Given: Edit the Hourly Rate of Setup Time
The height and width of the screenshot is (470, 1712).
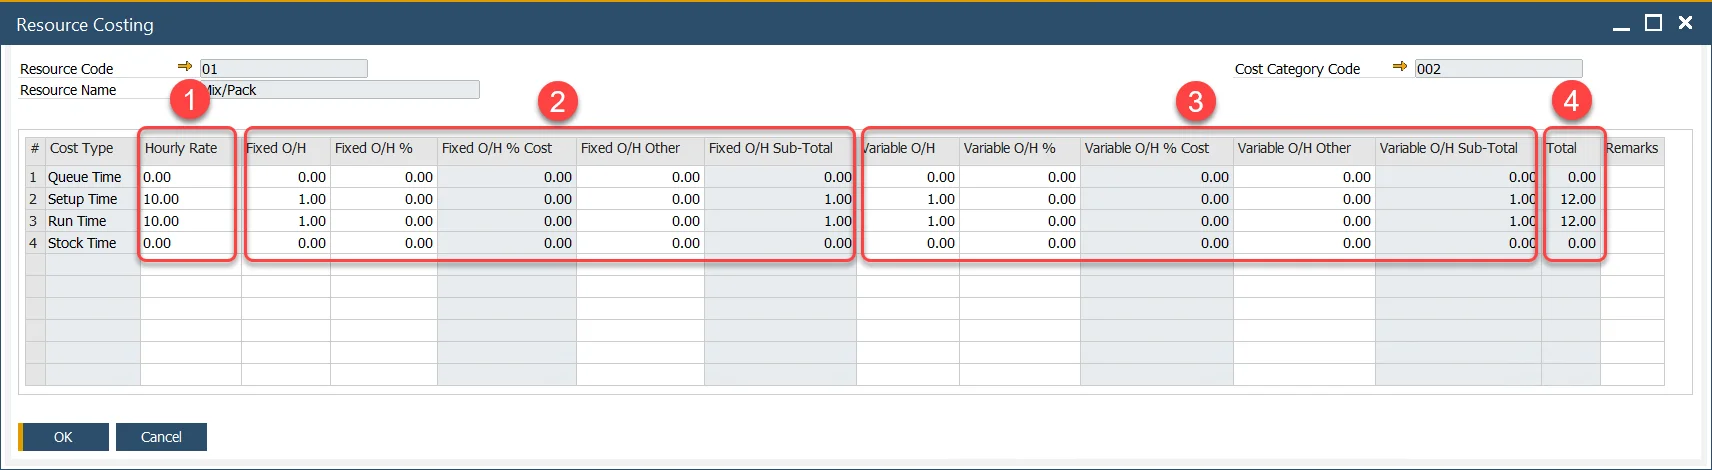Looking at the screenshot, I should pos(190,199).
